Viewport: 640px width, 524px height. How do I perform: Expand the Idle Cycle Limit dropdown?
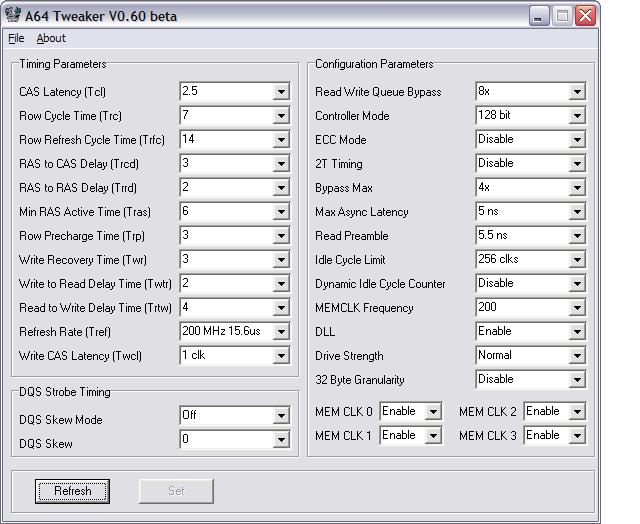click(577, 260)
